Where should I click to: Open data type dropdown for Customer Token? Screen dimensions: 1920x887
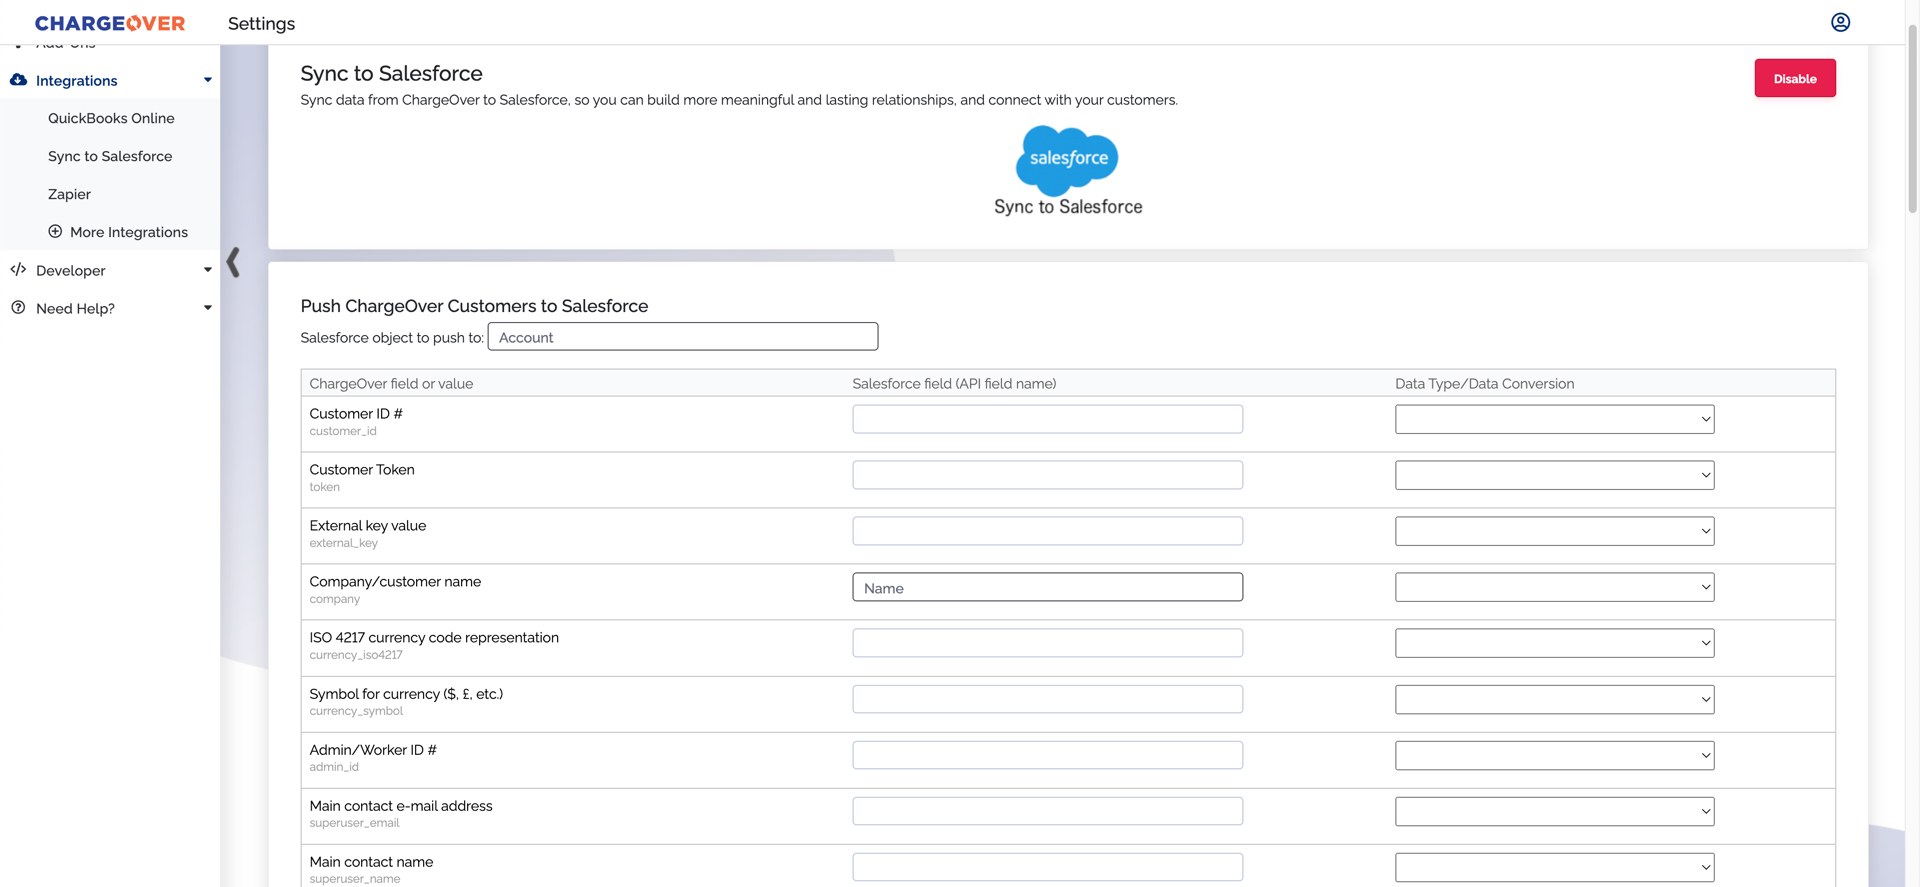pyautogui.click(x=1555, y=475)
